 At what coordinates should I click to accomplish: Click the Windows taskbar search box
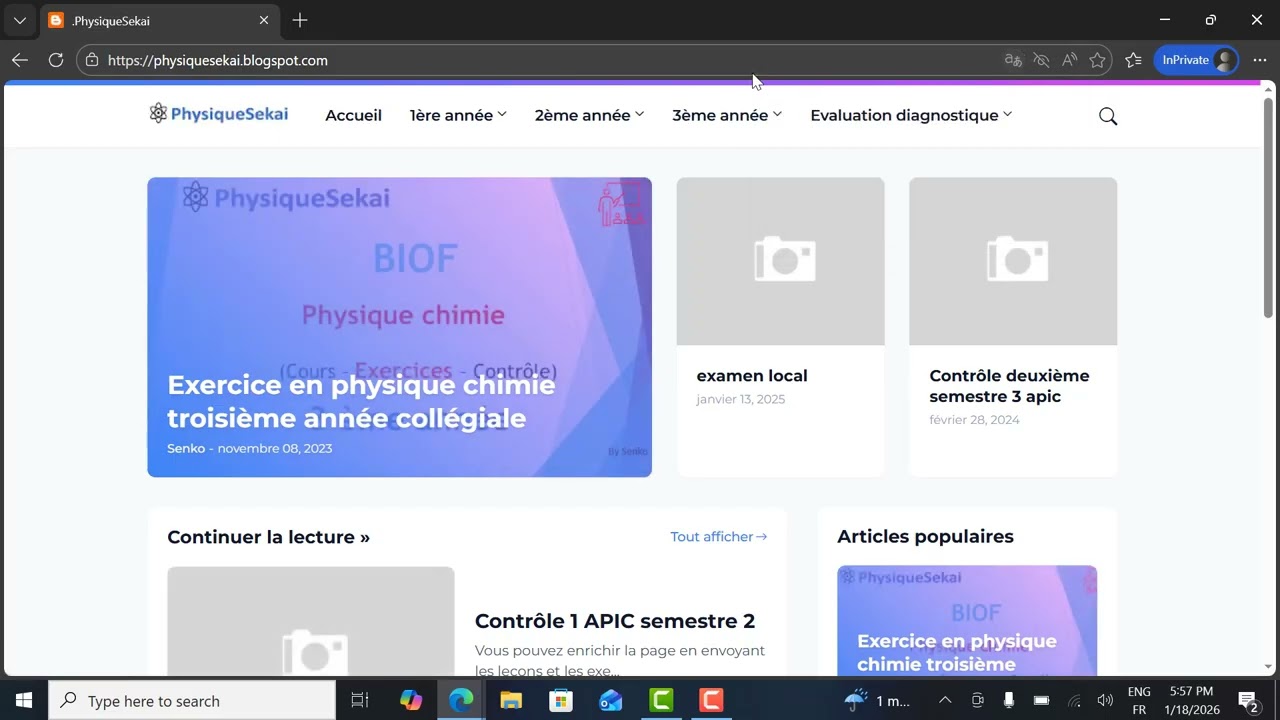point(192,701)
